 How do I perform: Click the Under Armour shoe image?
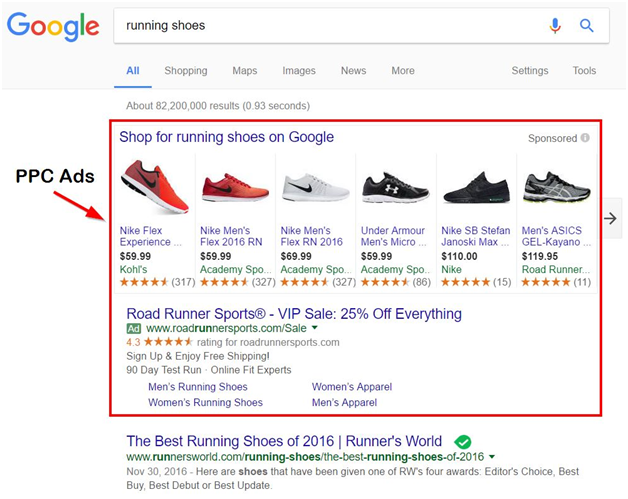coord(396,187)
